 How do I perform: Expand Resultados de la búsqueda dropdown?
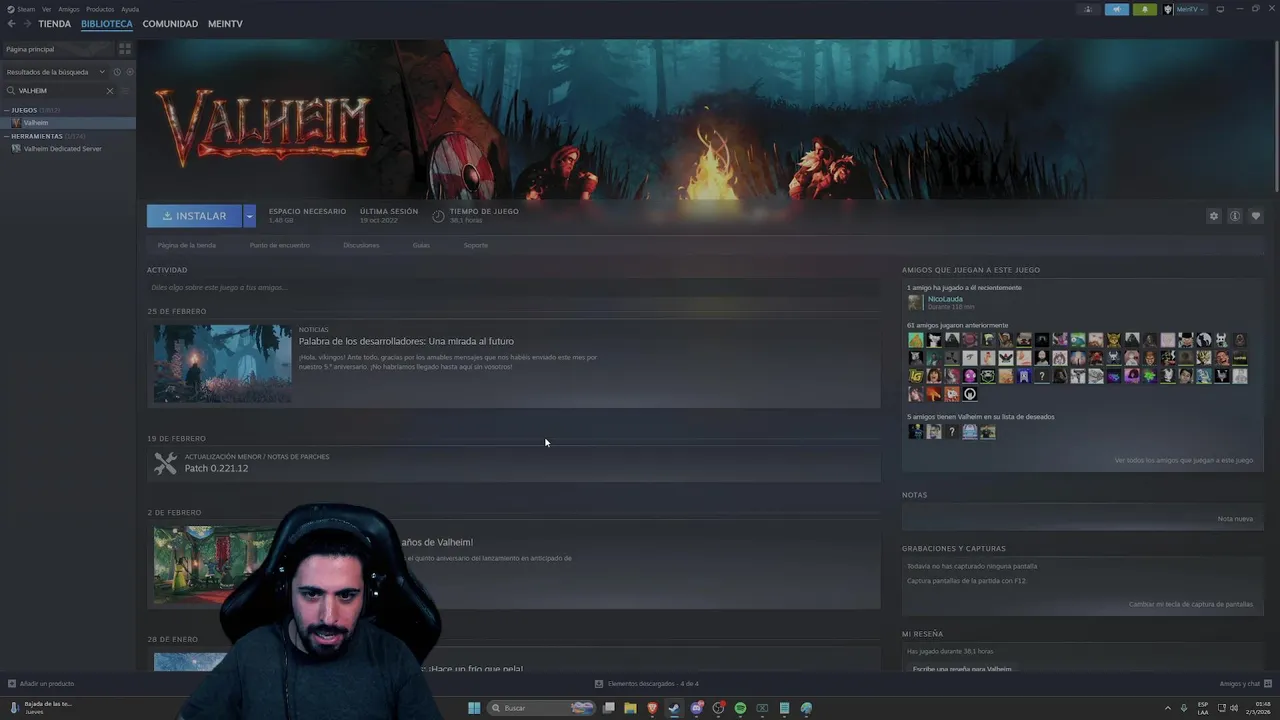pyautogui.click(x=55, y=72)
